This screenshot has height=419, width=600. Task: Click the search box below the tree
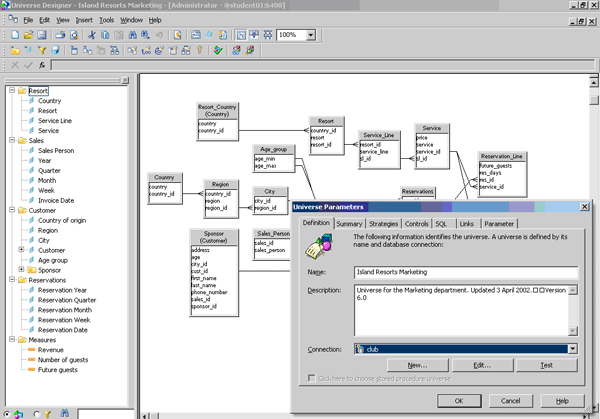[106, 414]
